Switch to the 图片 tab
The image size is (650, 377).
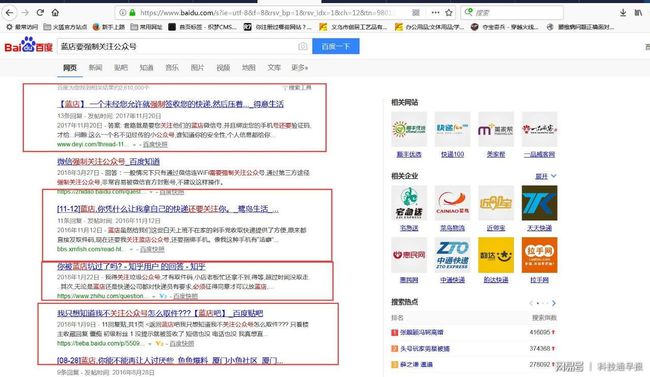[x=197, y=67]
